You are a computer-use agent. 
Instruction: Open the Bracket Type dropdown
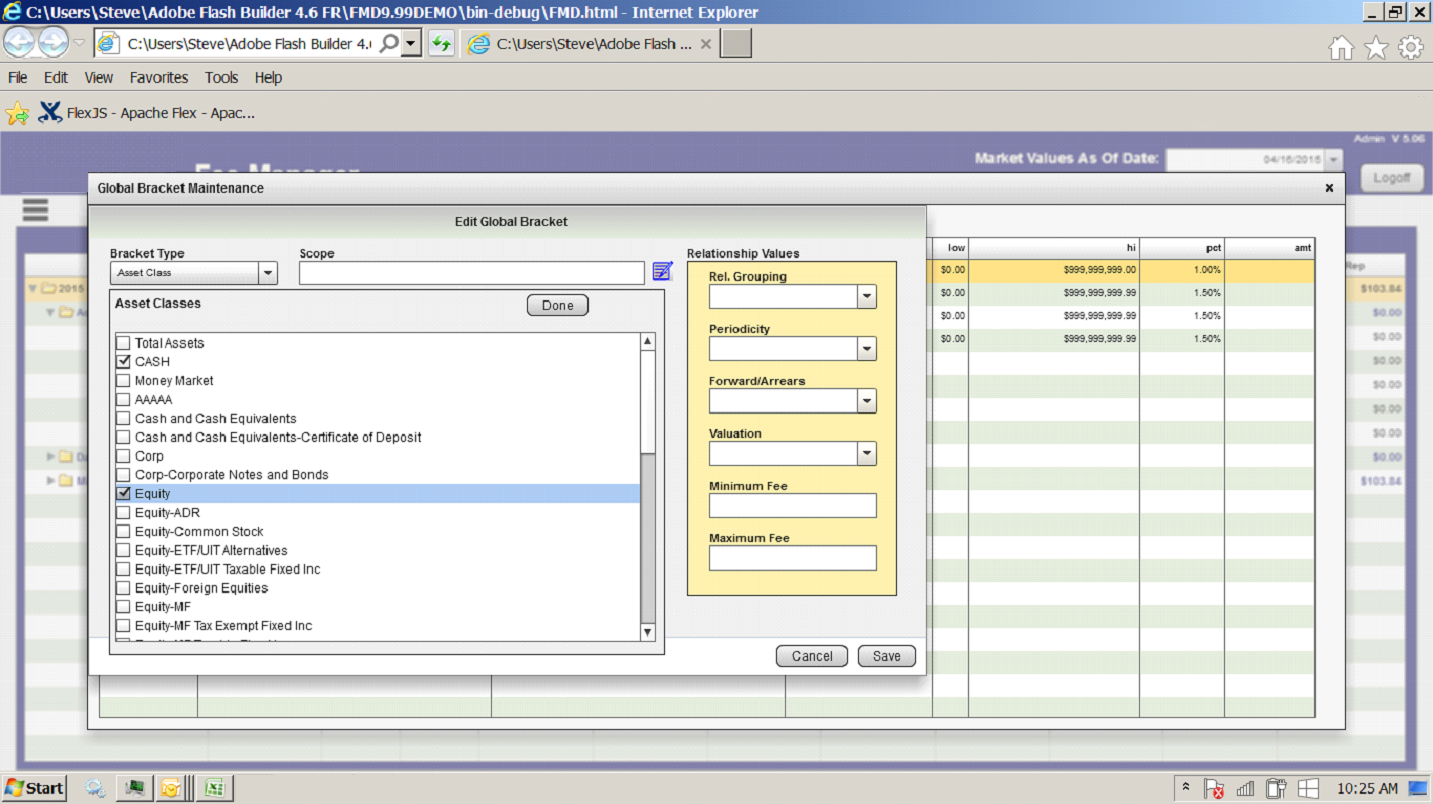(267, 273)
